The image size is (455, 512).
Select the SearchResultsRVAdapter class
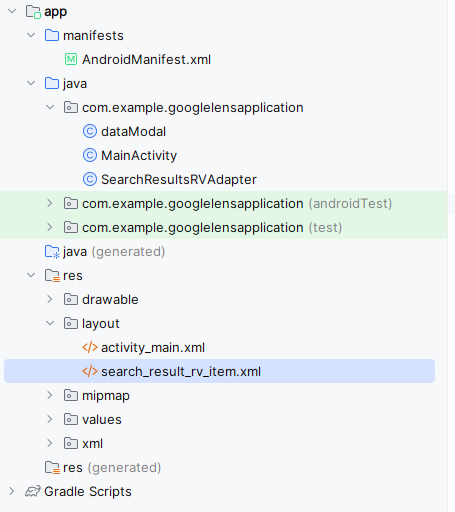(x=179, y=180)
